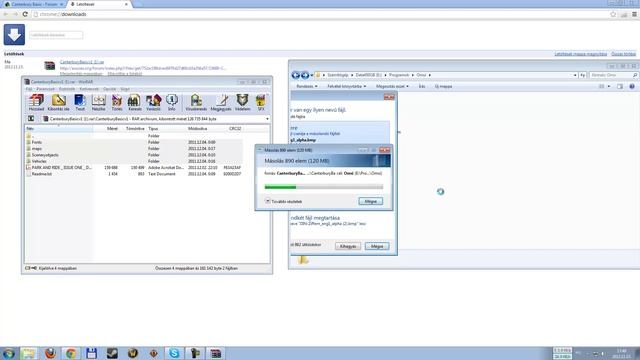This screenshot has height=360, width=640.
Task: Open CanterburyBasicv1 rar download link
Action: click(x=82, y=62)
